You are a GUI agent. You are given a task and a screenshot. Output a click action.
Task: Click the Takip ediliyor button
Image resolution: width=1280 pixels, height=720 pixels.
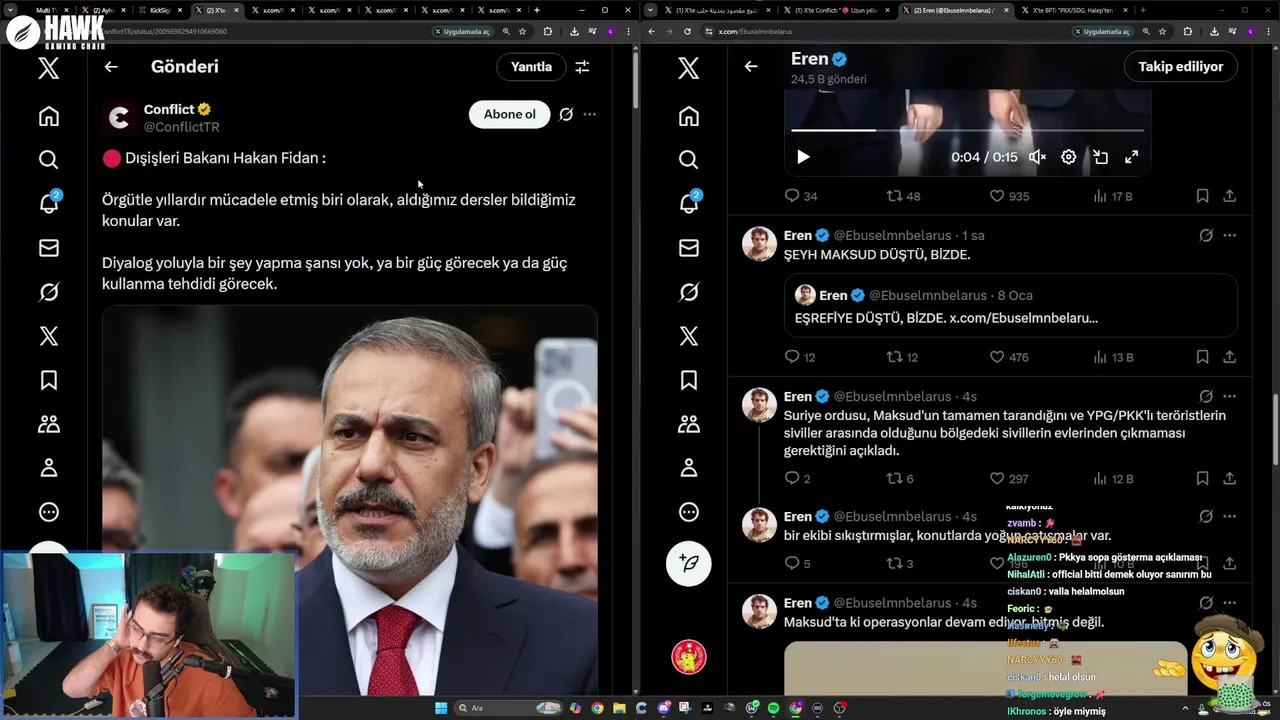1181,67
